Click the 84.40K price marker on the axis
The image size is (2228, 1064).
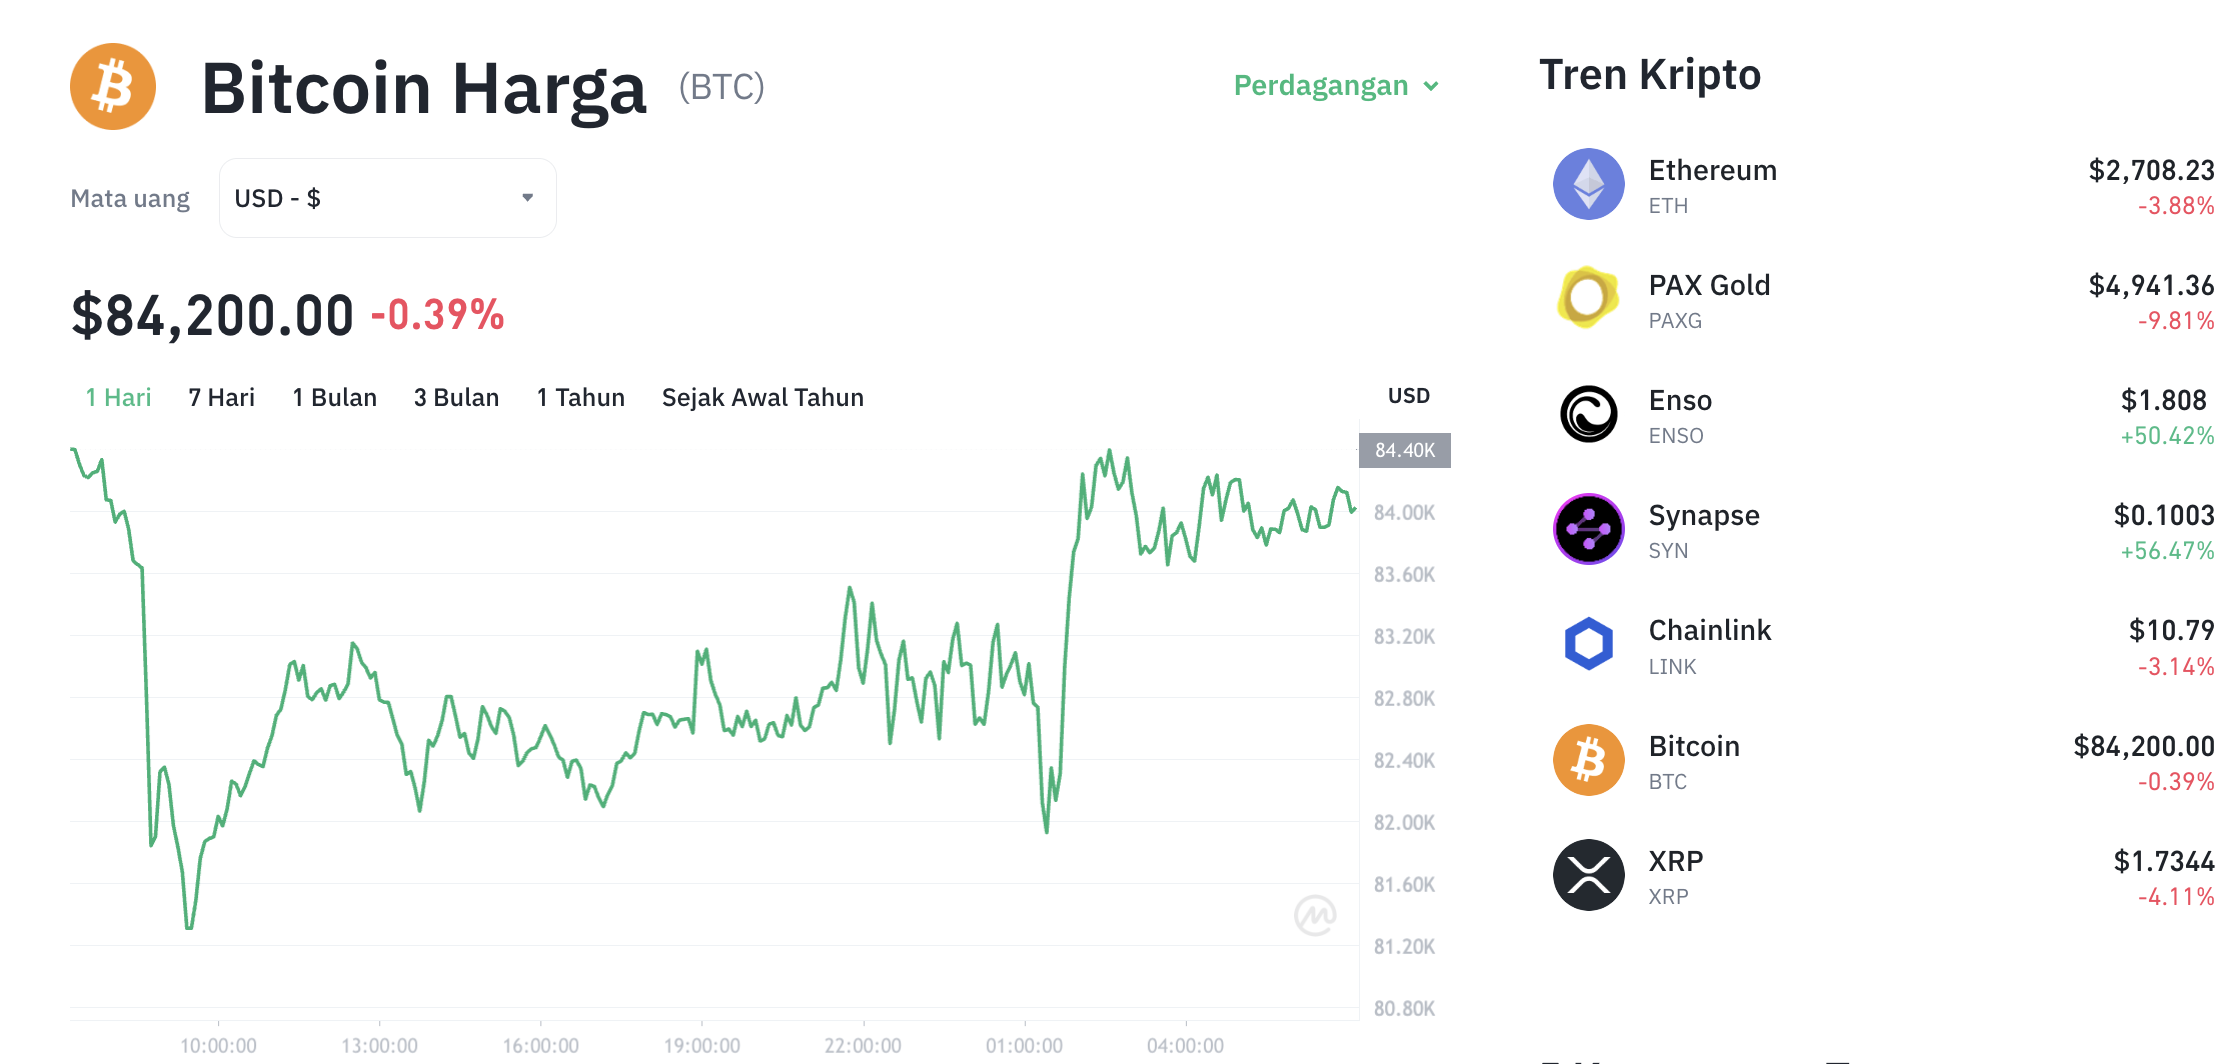(1404, 450)
